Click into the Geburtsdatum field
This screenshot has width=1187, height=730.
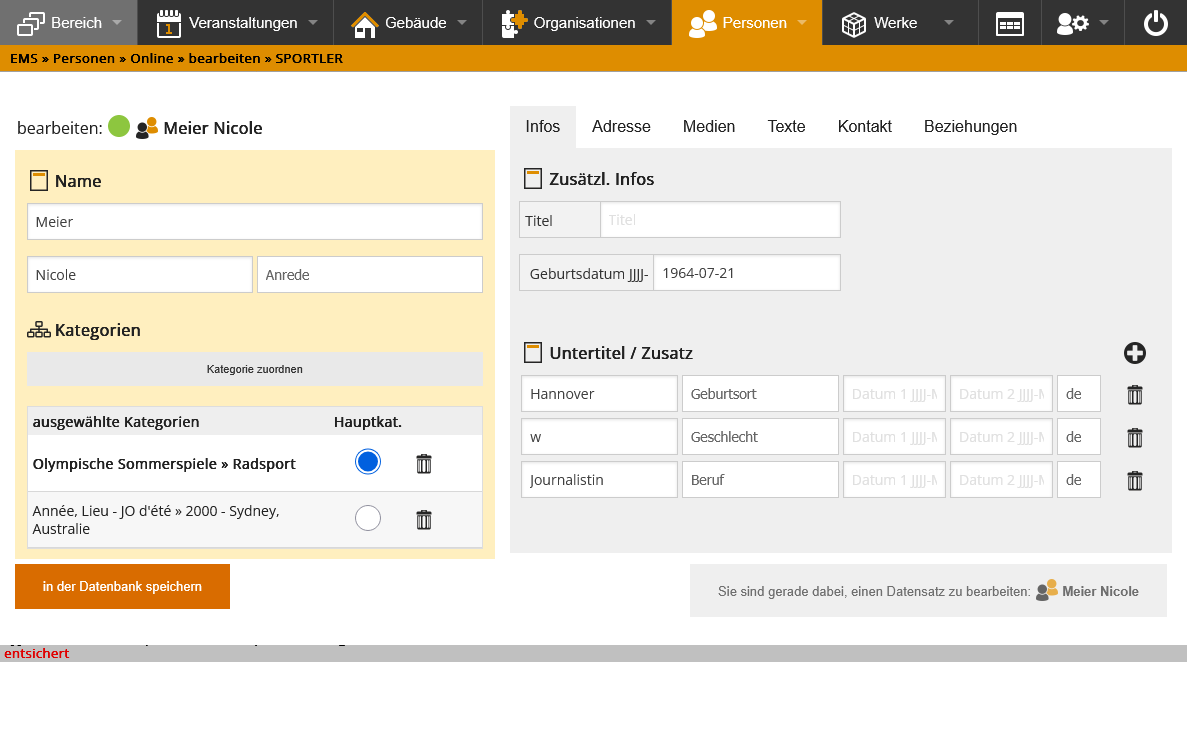[x=746, y=273]
